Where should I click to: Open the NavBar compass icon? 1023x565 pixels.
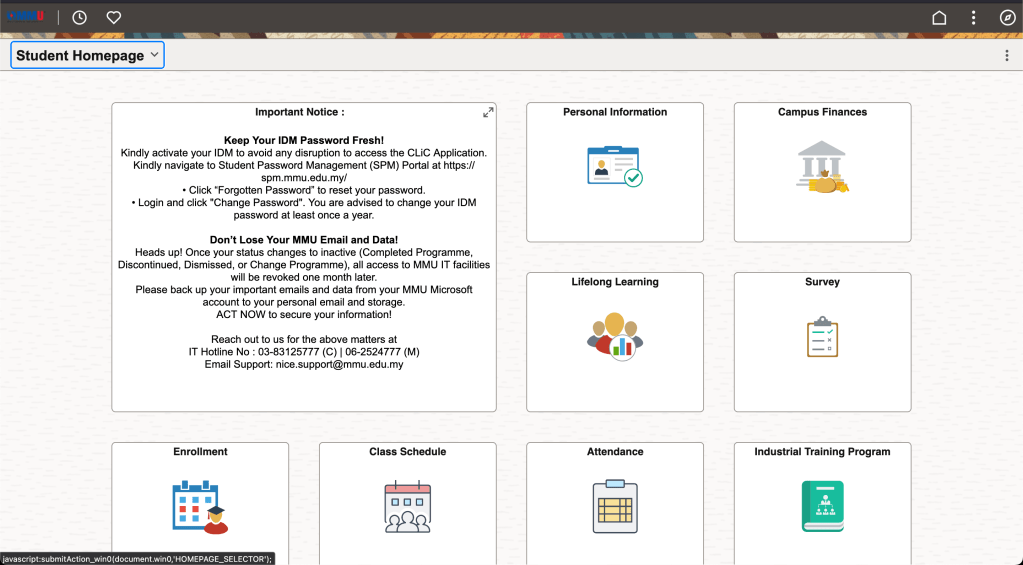pyautogui.click(x=1007, y=18)
